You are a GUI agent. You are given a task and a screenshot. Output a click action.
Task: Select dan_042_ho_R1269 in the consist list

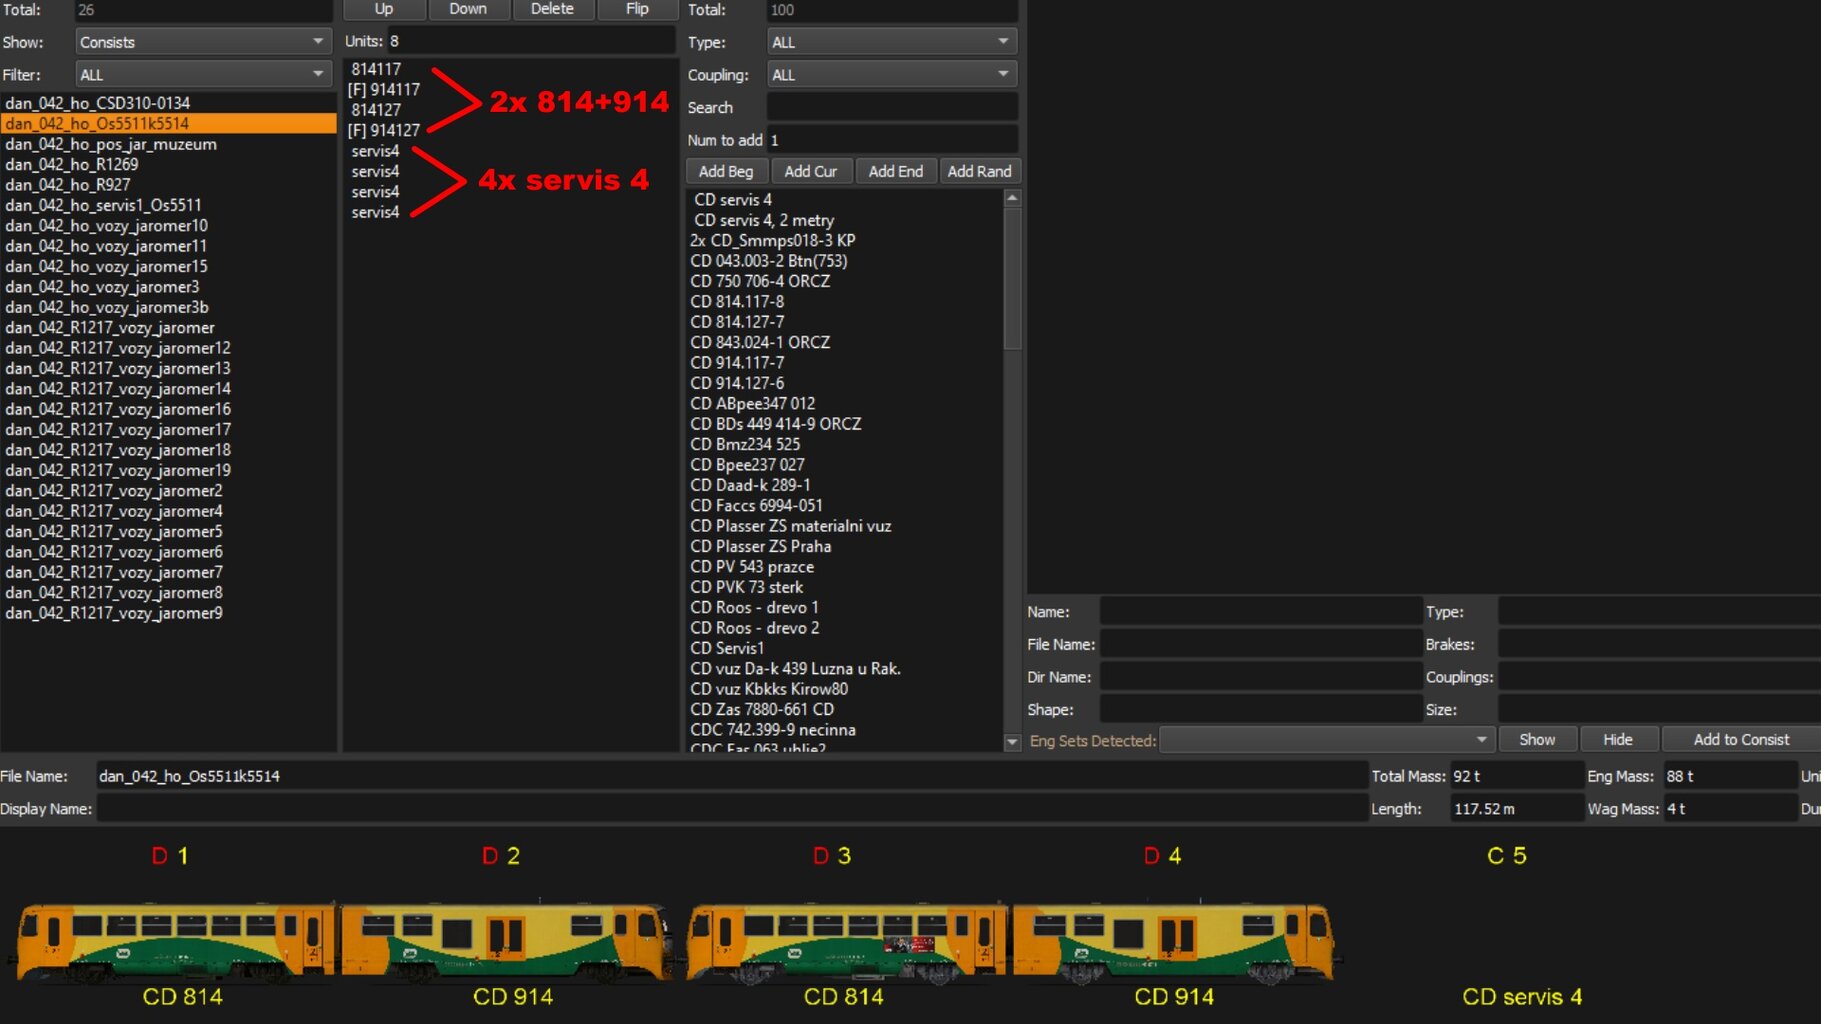pos(72,165)
